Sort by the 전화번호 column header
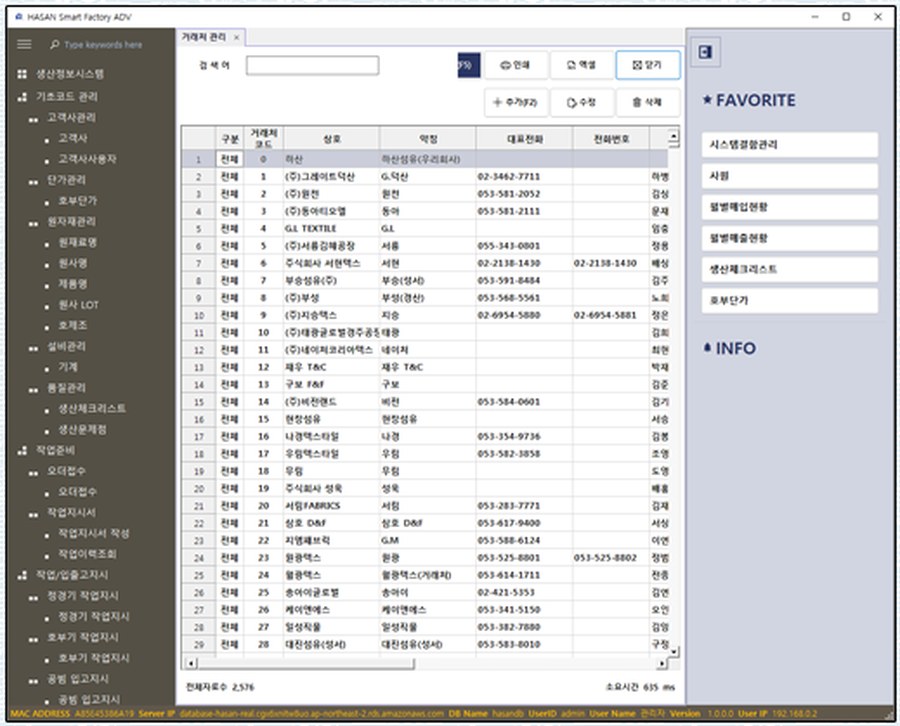The height and width of the screenshot is (726, 900). [611, 138]
